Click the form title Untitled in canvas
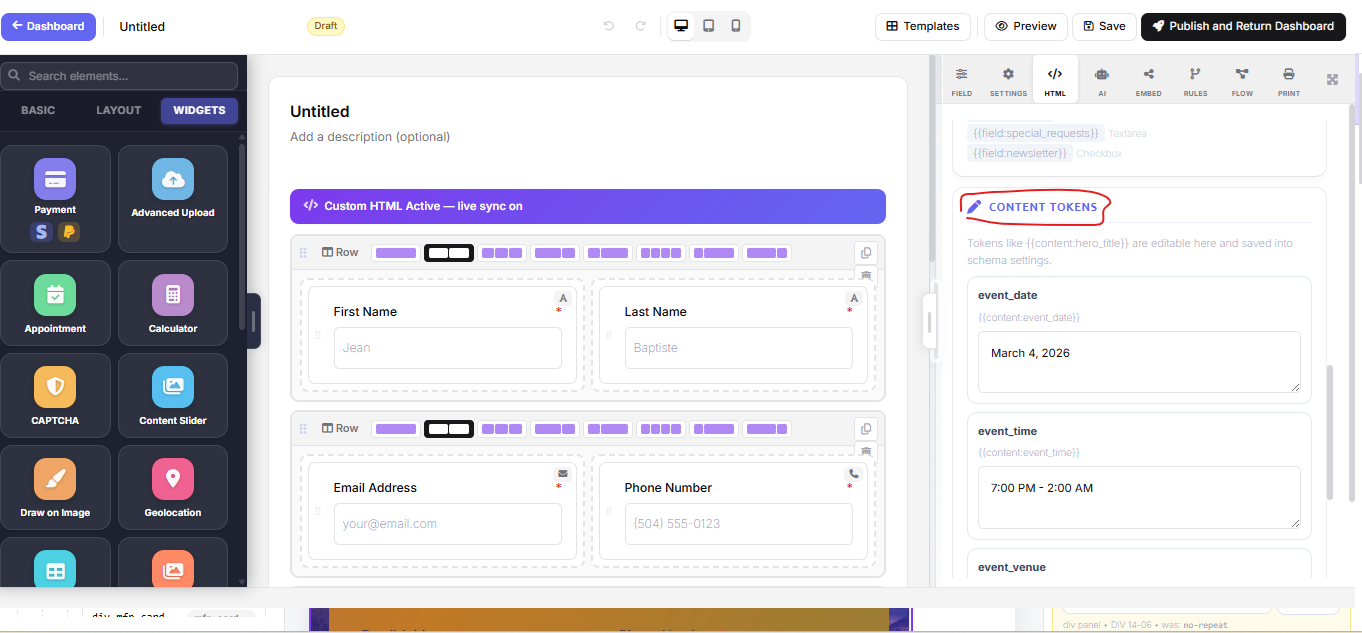 pyautogui.click(x=320, y=112)
